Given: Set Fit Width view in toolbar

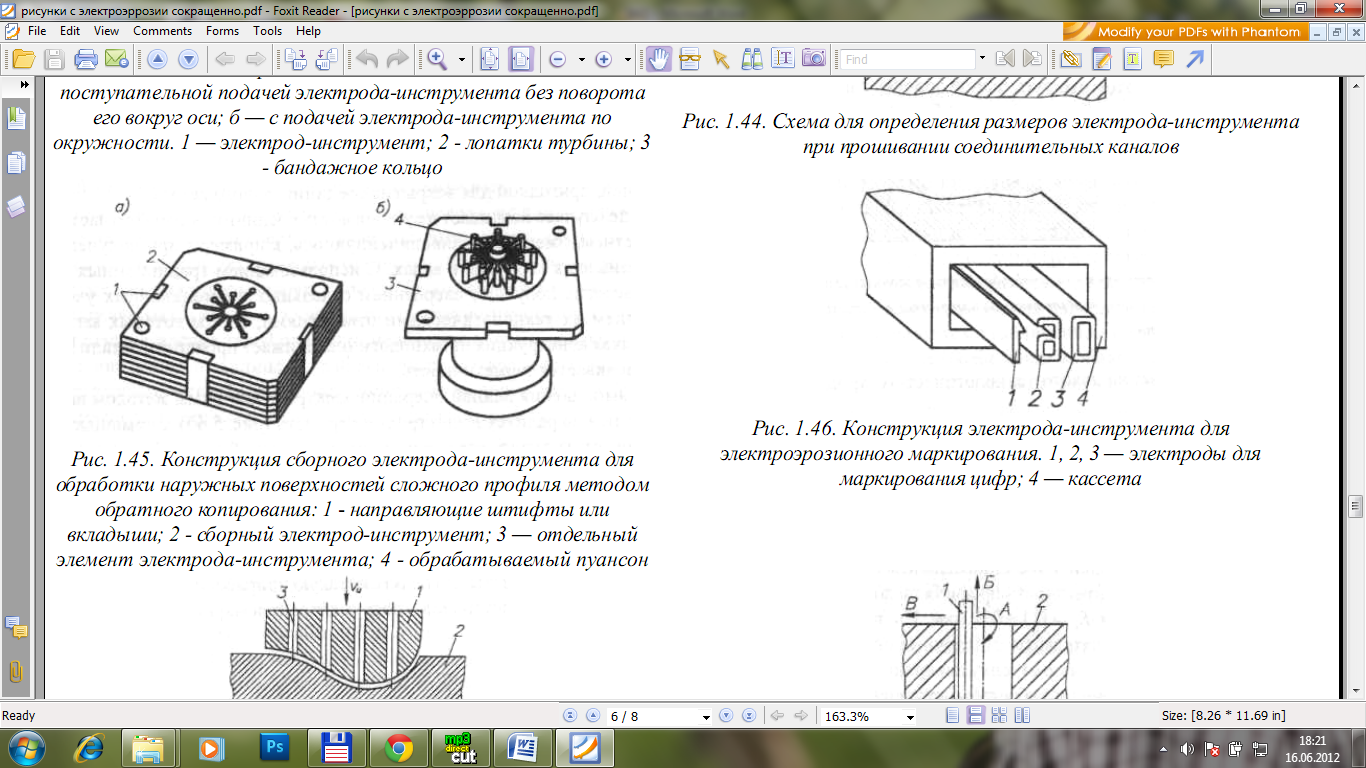Looking at the screenshot, I should pyautogui.click(x=521, y=59).
